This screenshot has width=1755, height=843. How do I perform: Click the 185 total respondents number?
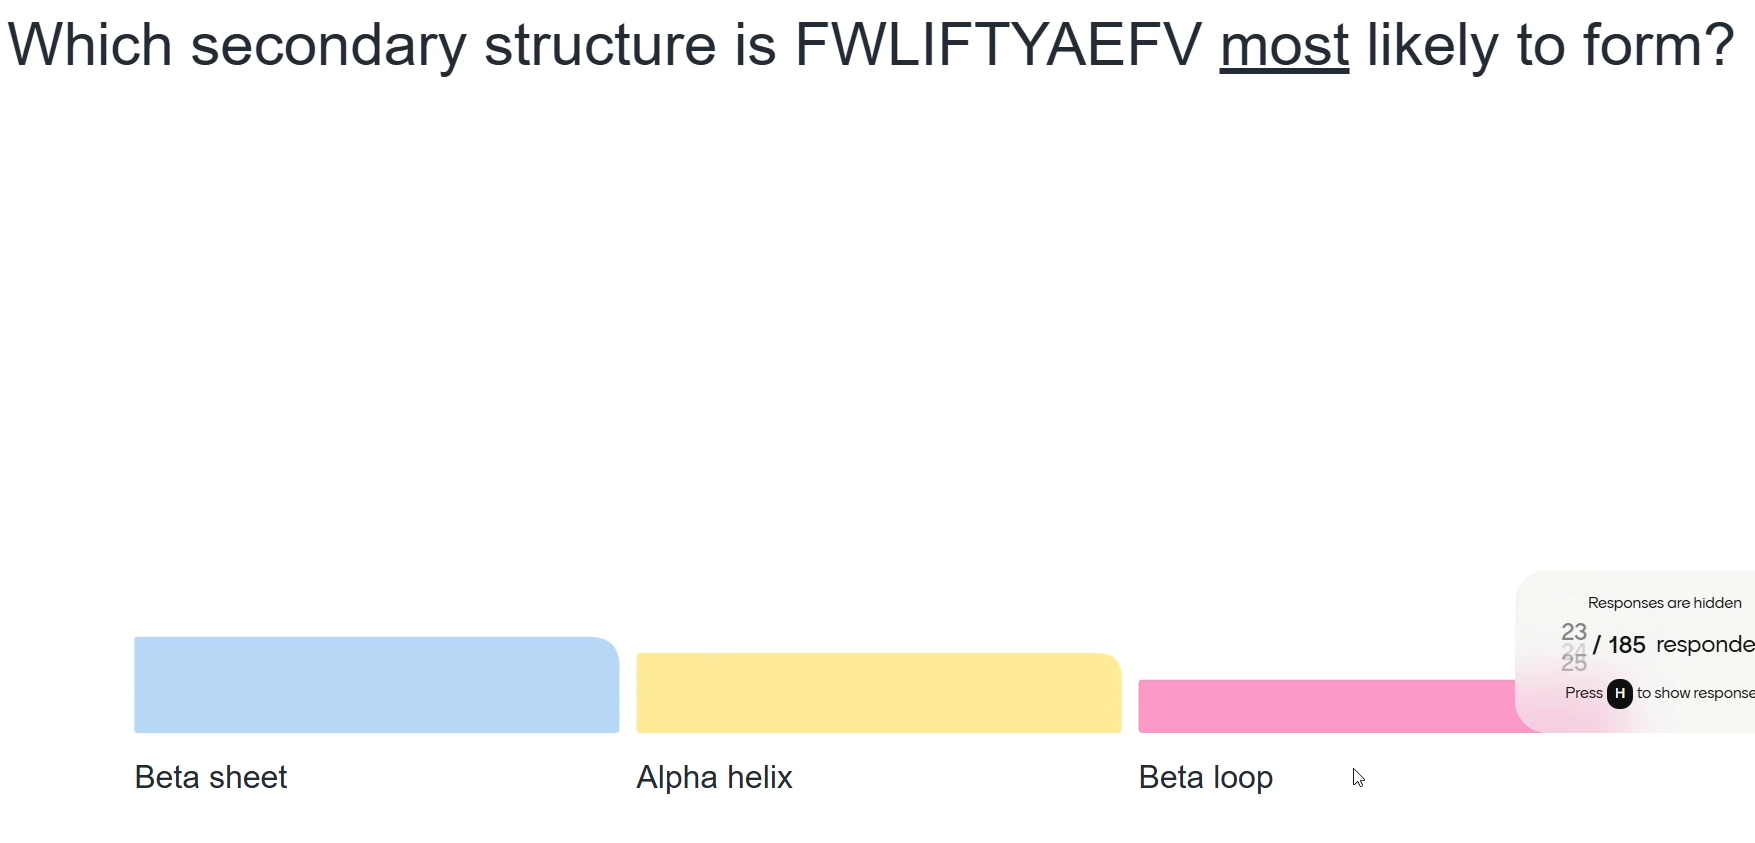[1627, 645]
